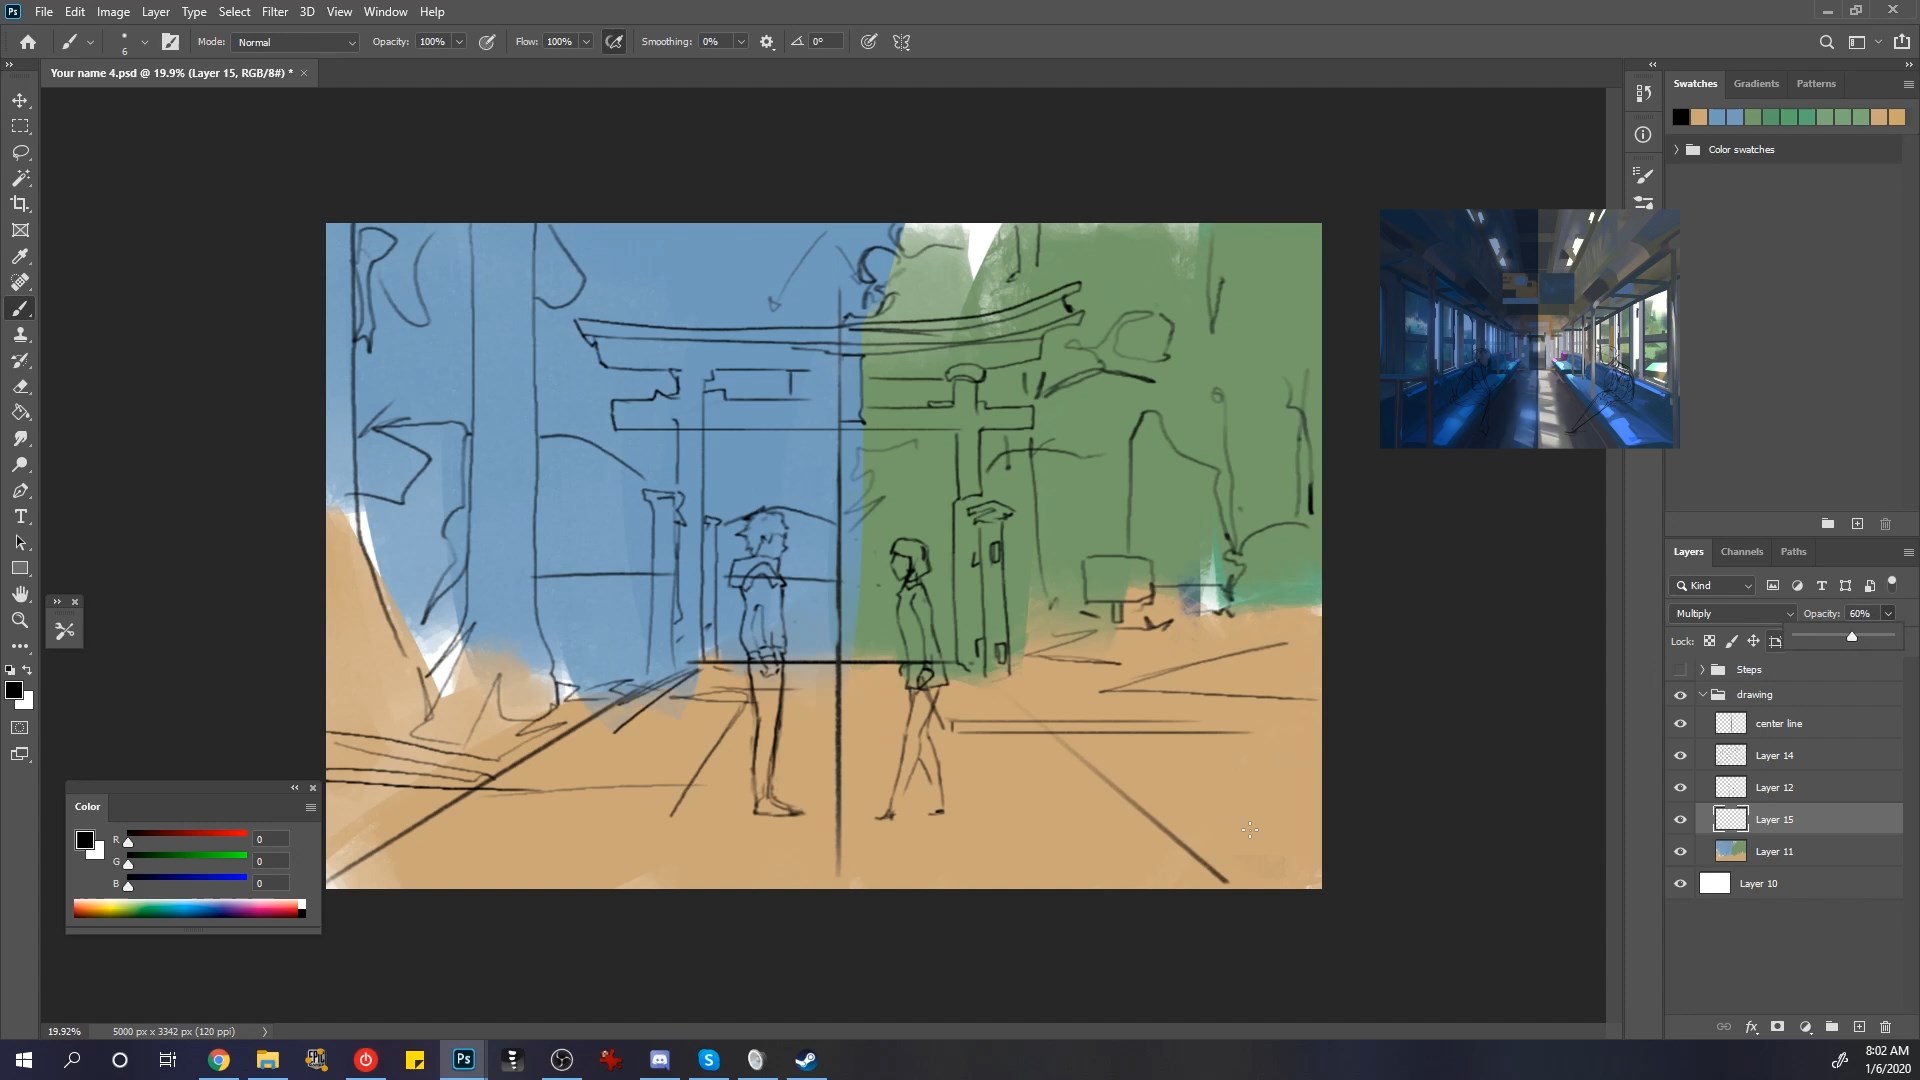Select the Rectangle shape tool
This screenshot has height=1080, width=1920.
[x=20, y=568]
